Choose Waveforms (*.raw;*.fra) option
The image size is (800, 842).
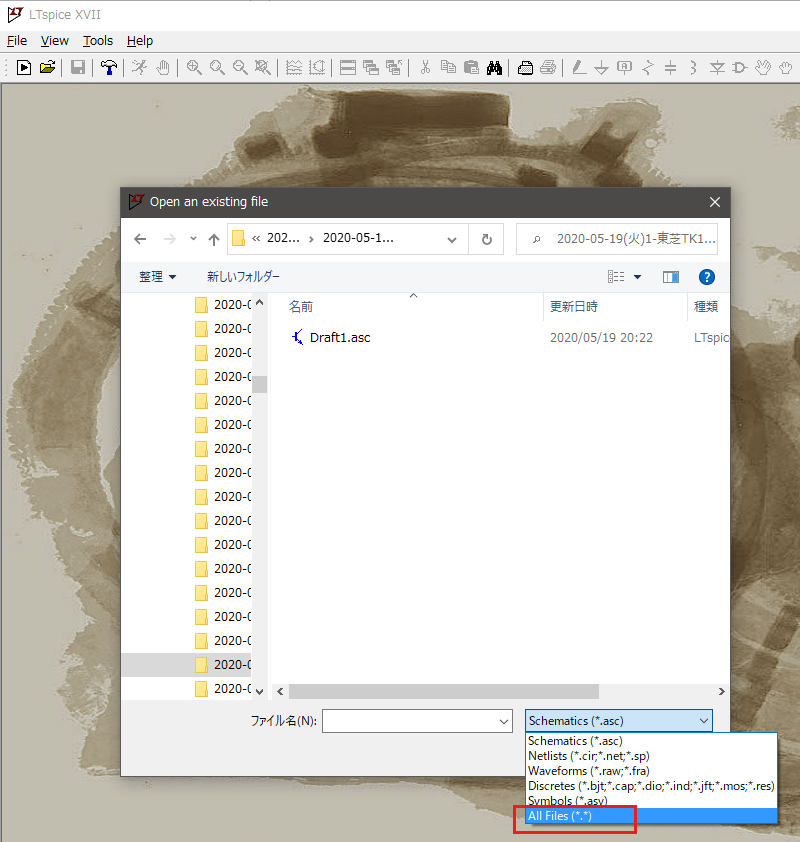(x=651, y=771)
